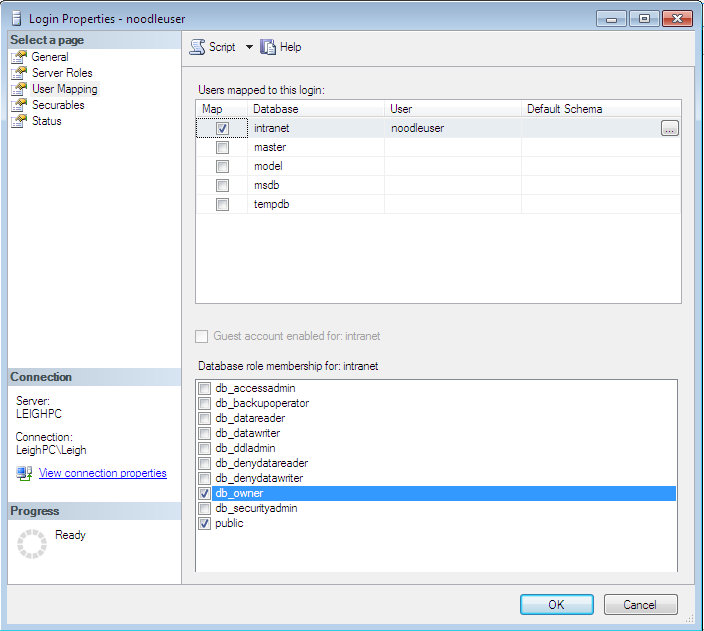Viewport: 704px width, 631px height.
Task: Open the Help toolbar icon
Action: coord(268,47)
